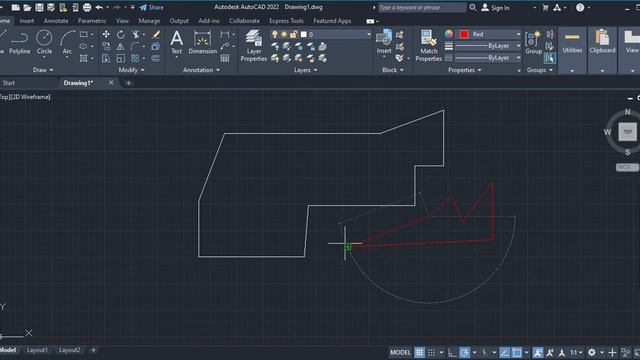Click the Plot print icon

[x=87, y=7]
